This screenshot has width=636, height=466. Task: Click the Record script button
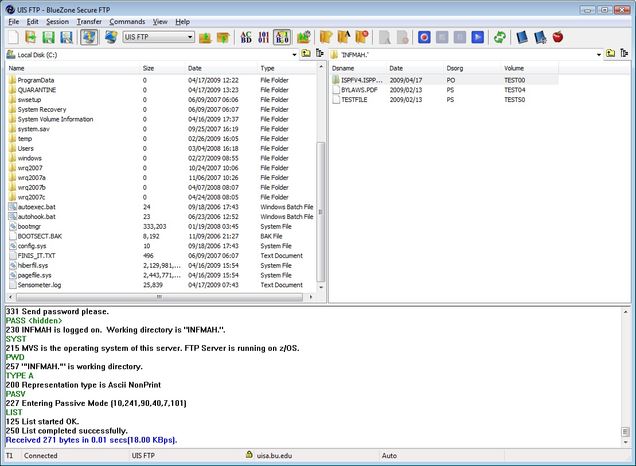[x=424, y=37]
